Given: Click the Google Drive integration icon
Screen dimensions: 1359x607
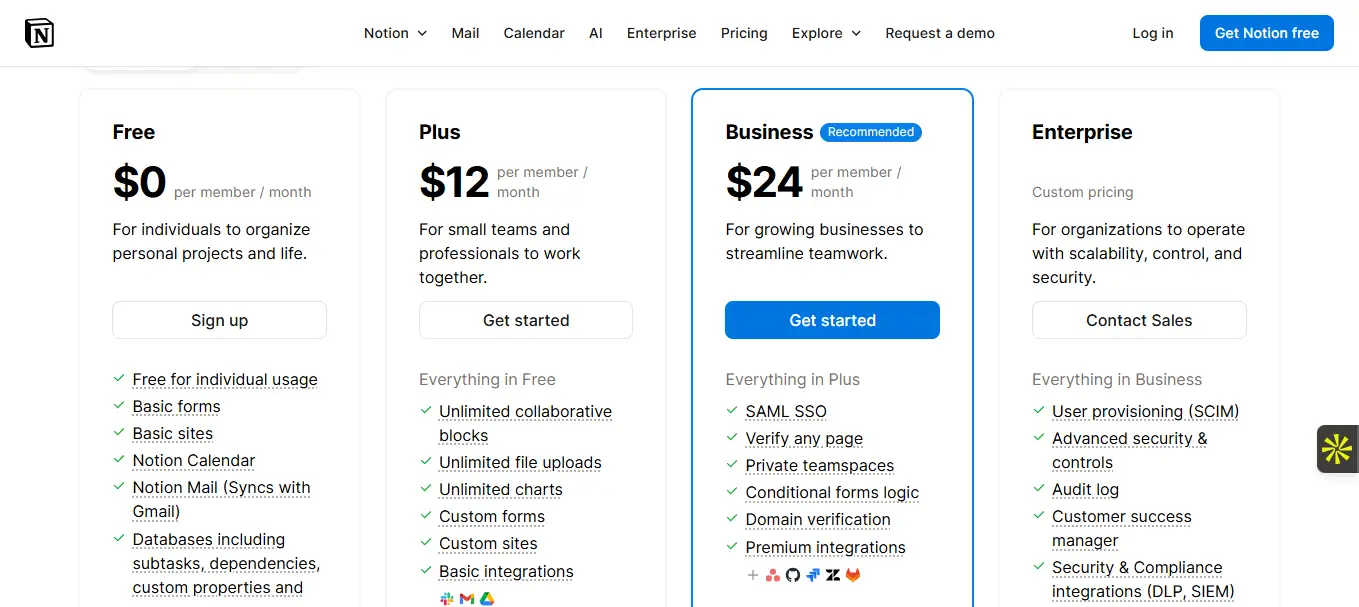Looking at the screenshot, I should (x=487, y=598).
